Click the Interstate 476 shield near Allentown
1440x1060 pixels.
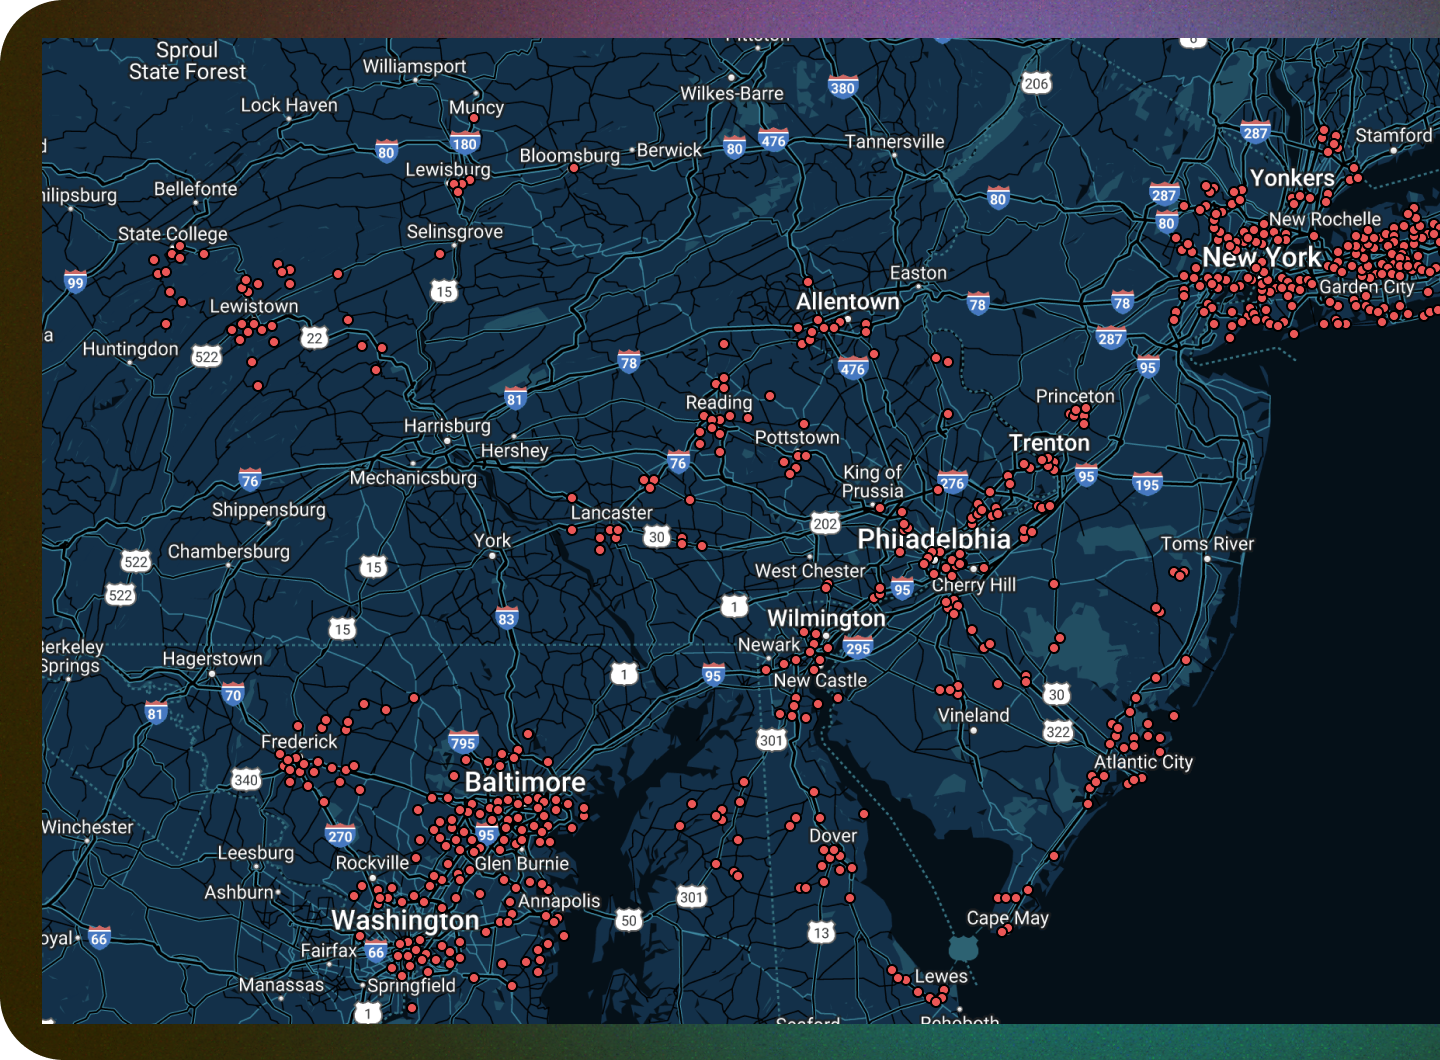coord(853,368)
